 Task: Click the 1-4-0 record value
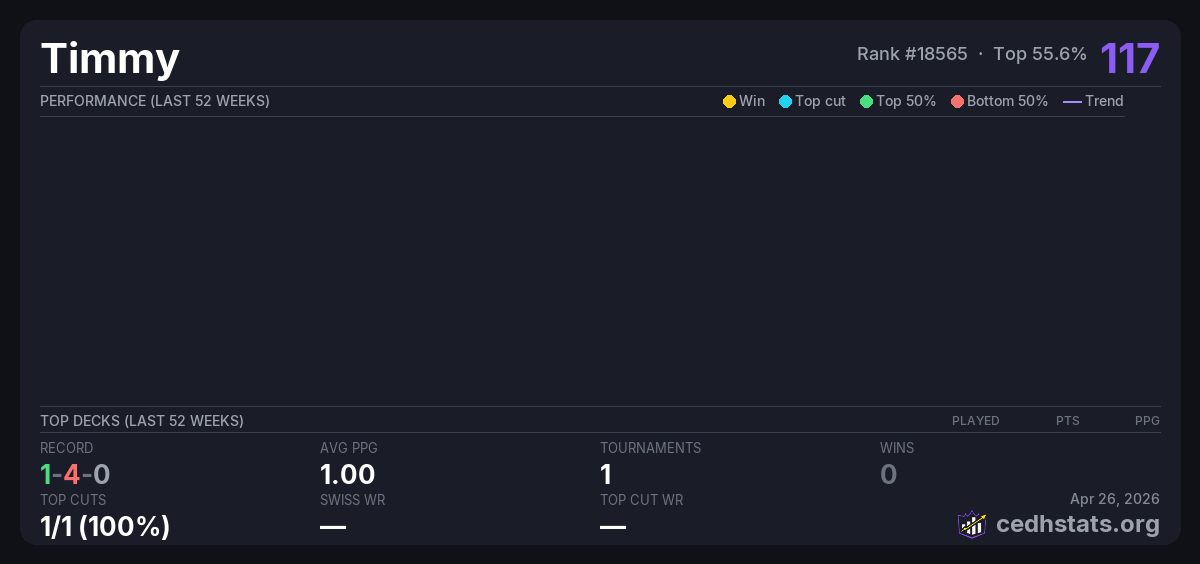[x=75, y=474]
